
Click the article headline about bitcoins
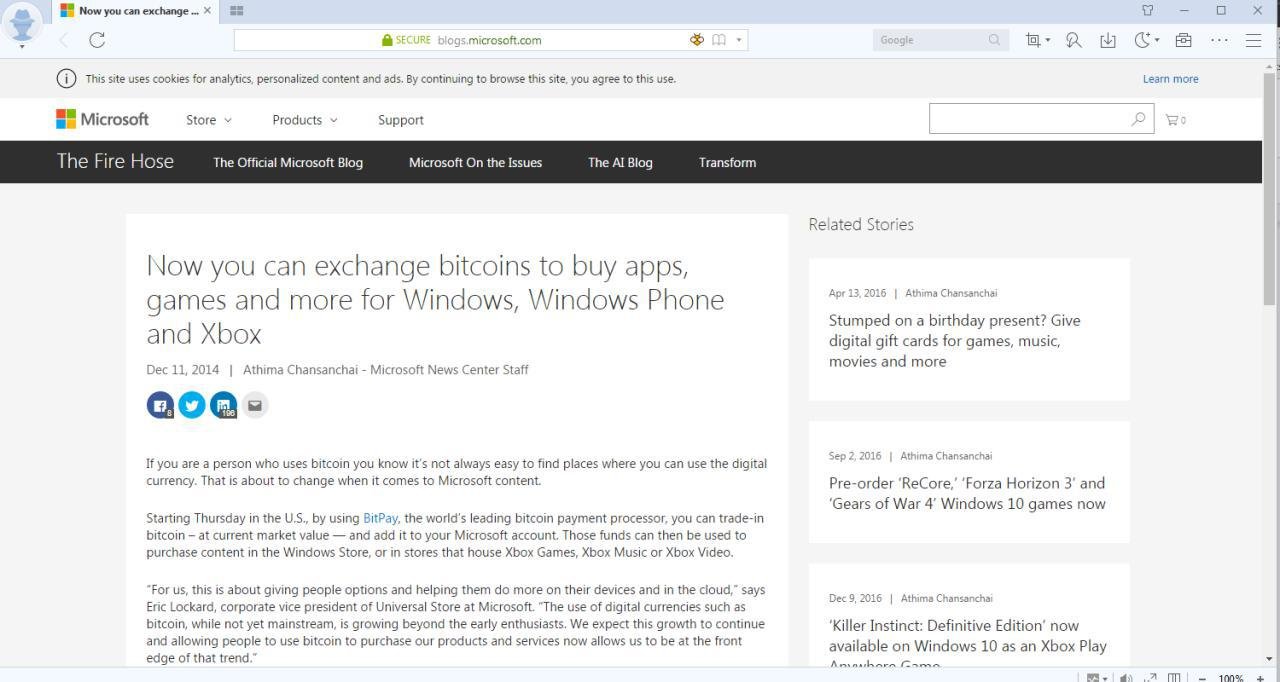tap(435, 299)
